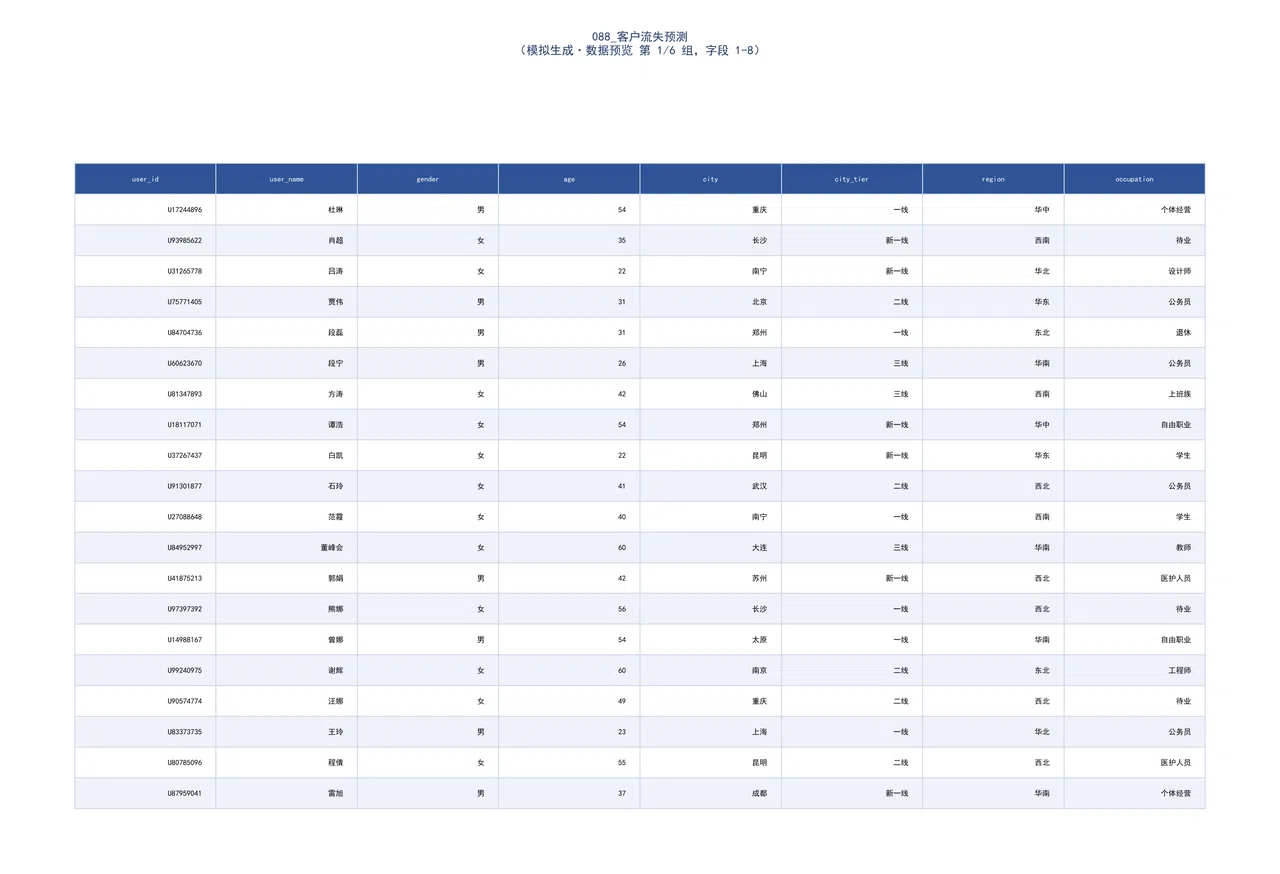Select the 退休 occupation cell
The width and height of the screenshot is (1280, 874).
coord(1135,333)
